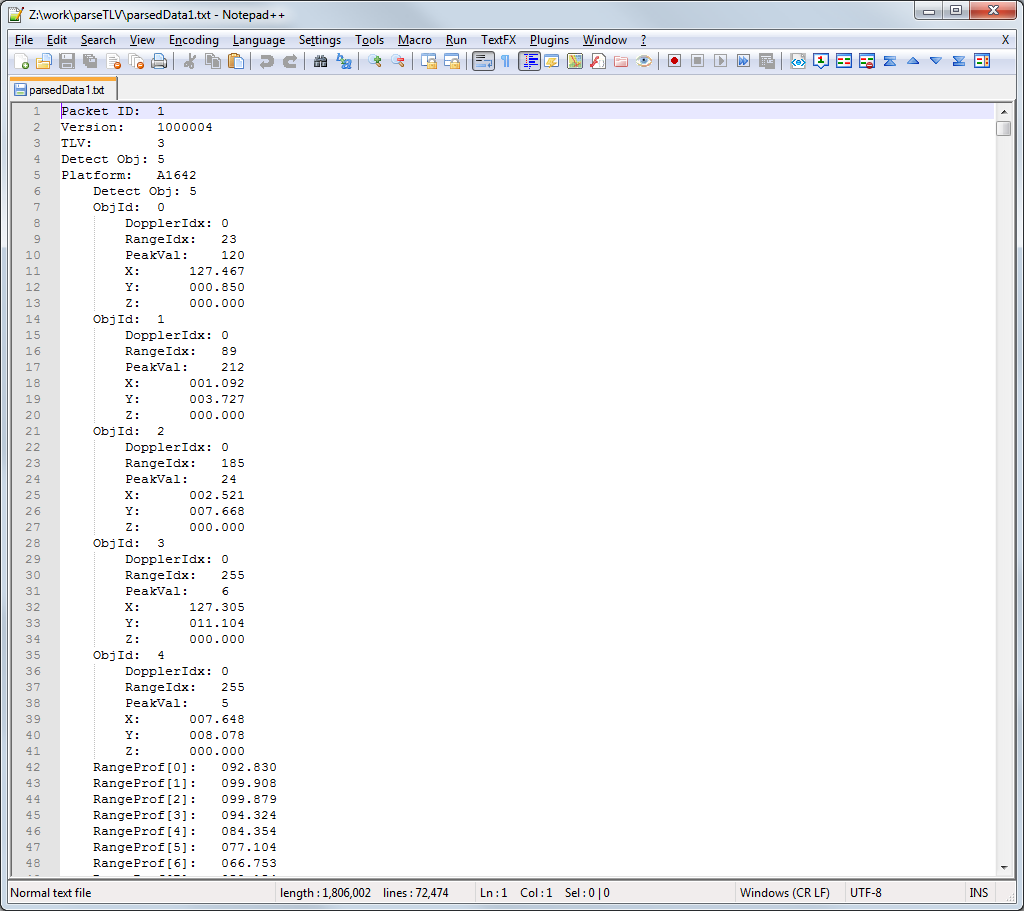Viewport: 1024px width, 911px height.
Task: Click the 'Version: 1000004' line
Action: [136, 127]
